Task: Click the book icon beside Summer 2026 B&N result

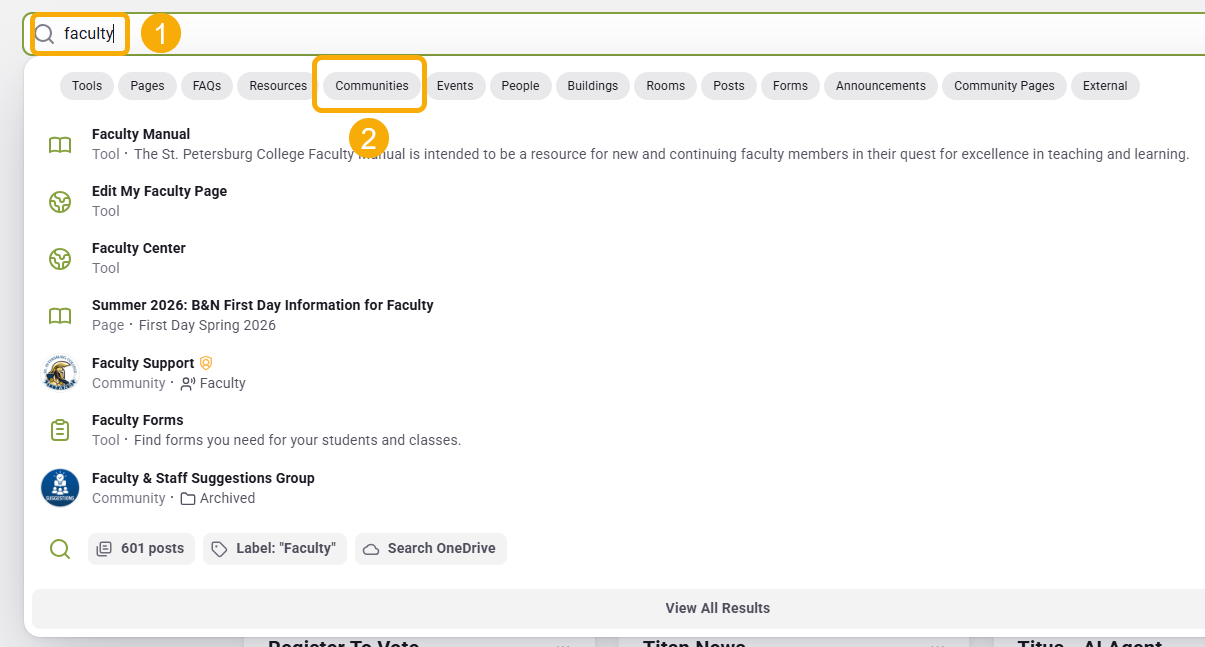Action: click(60, 316)
